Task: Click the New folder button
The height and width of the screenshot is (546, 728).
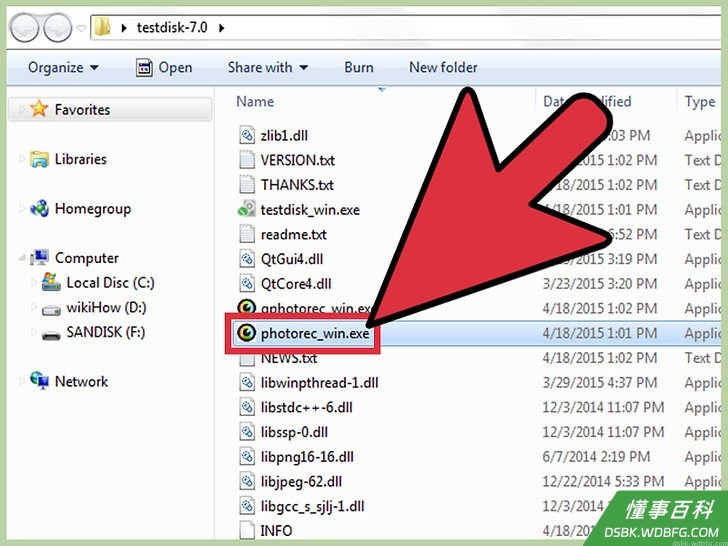Action: pyautogui.click(x=443, y=68)
